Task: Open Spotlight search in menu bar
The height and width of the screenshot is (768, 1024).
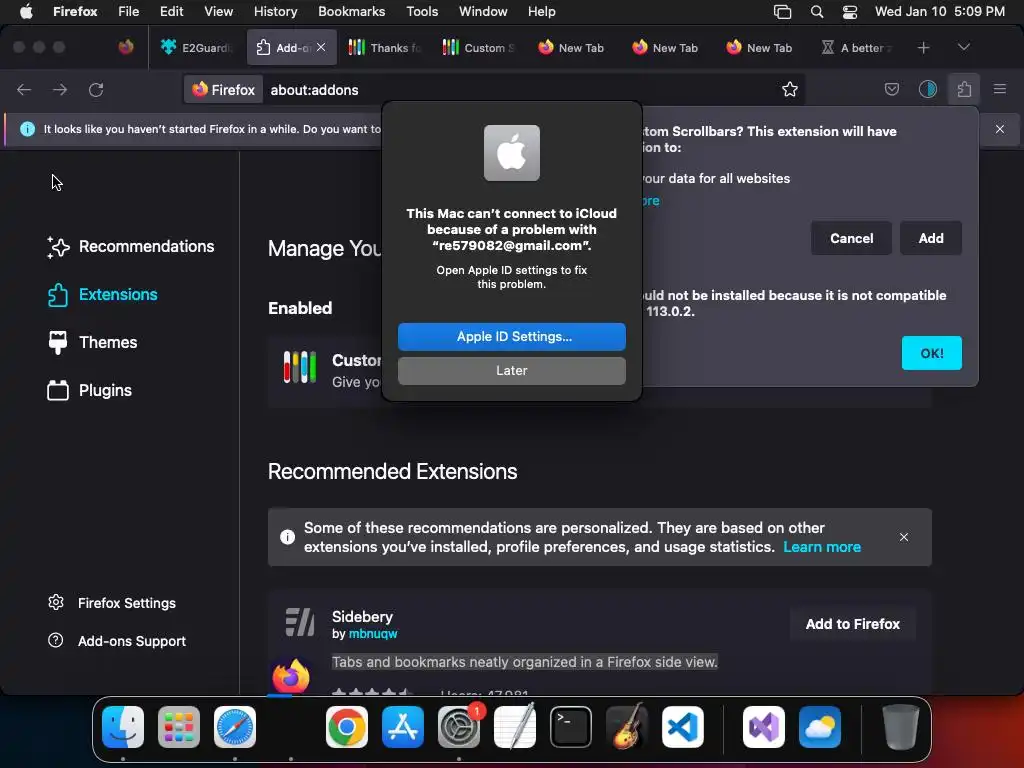Action: pyautogui.click(x=816, y=12)
